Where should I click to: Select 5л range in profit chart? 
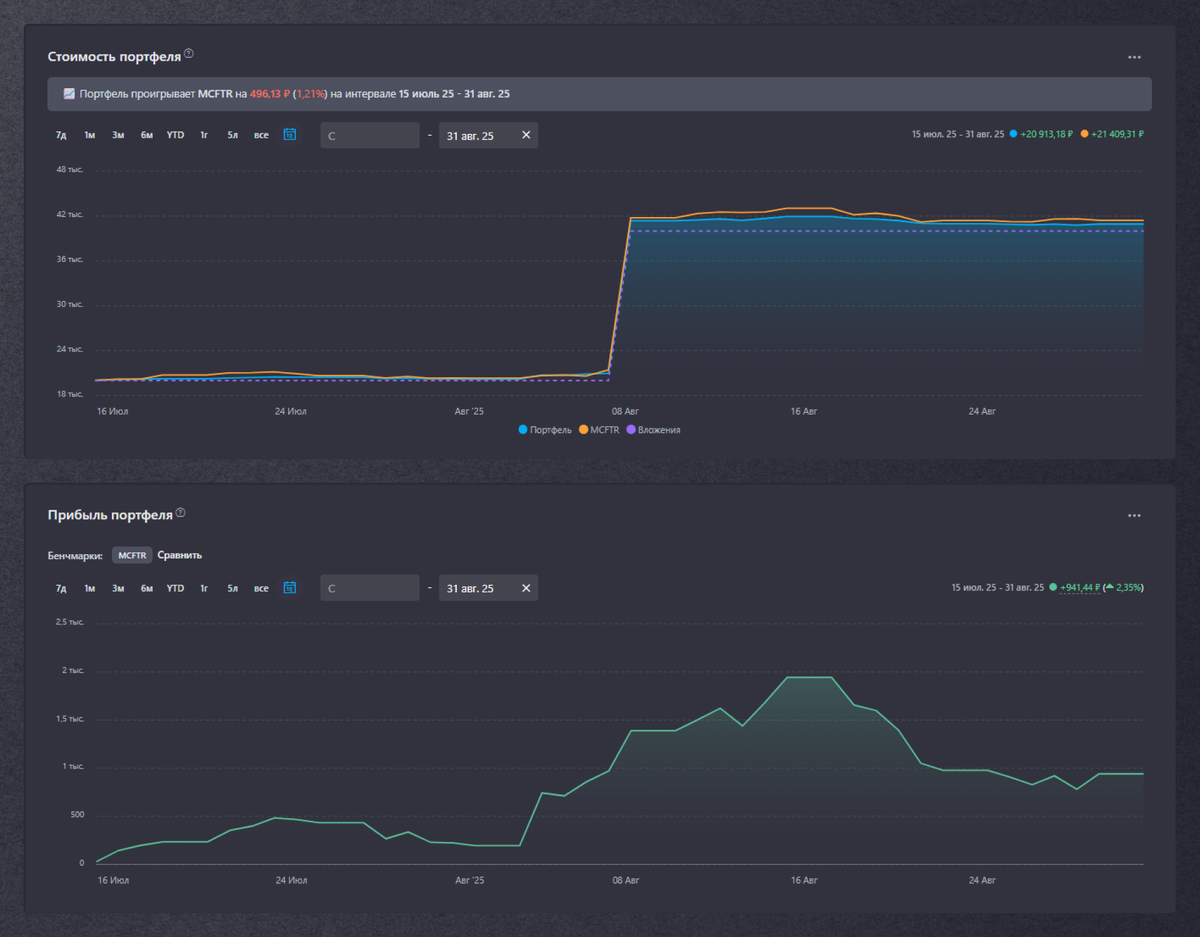click(232, 588)
